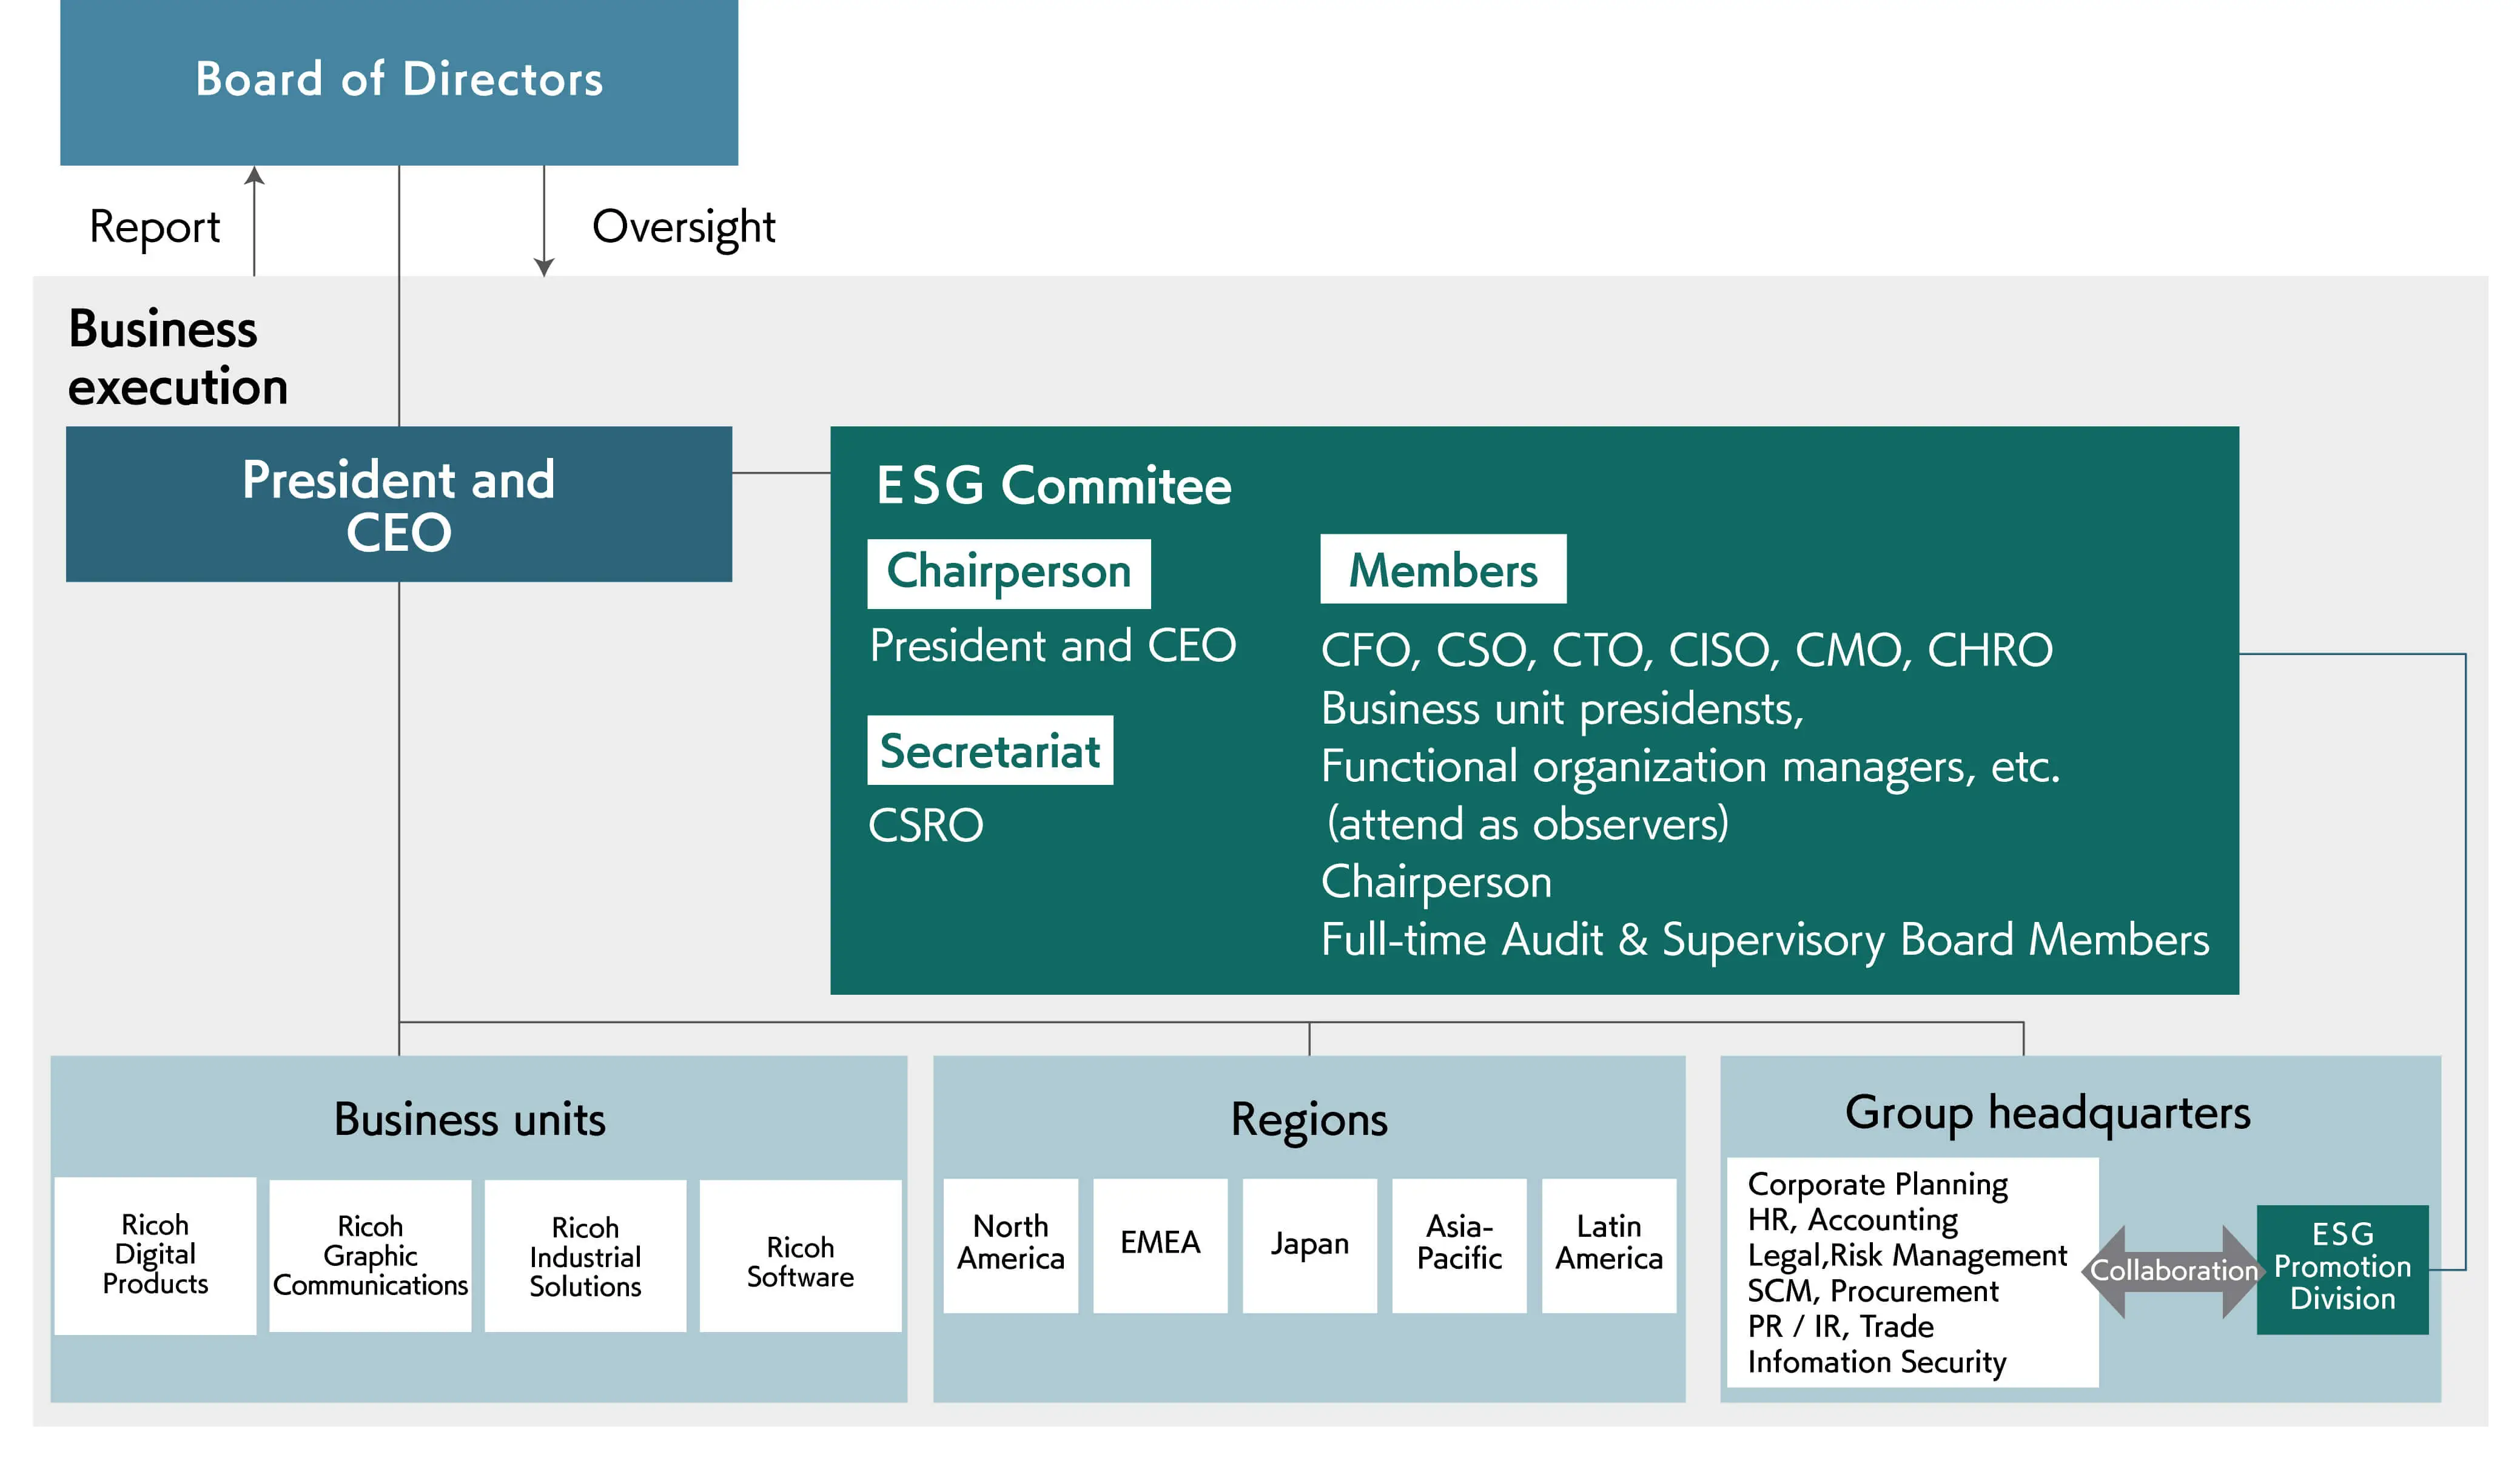Viewport: 2520px width, 1460px height.
Task: Click the Ricoh Graphic Communications box
Action: click(369, 1255)
